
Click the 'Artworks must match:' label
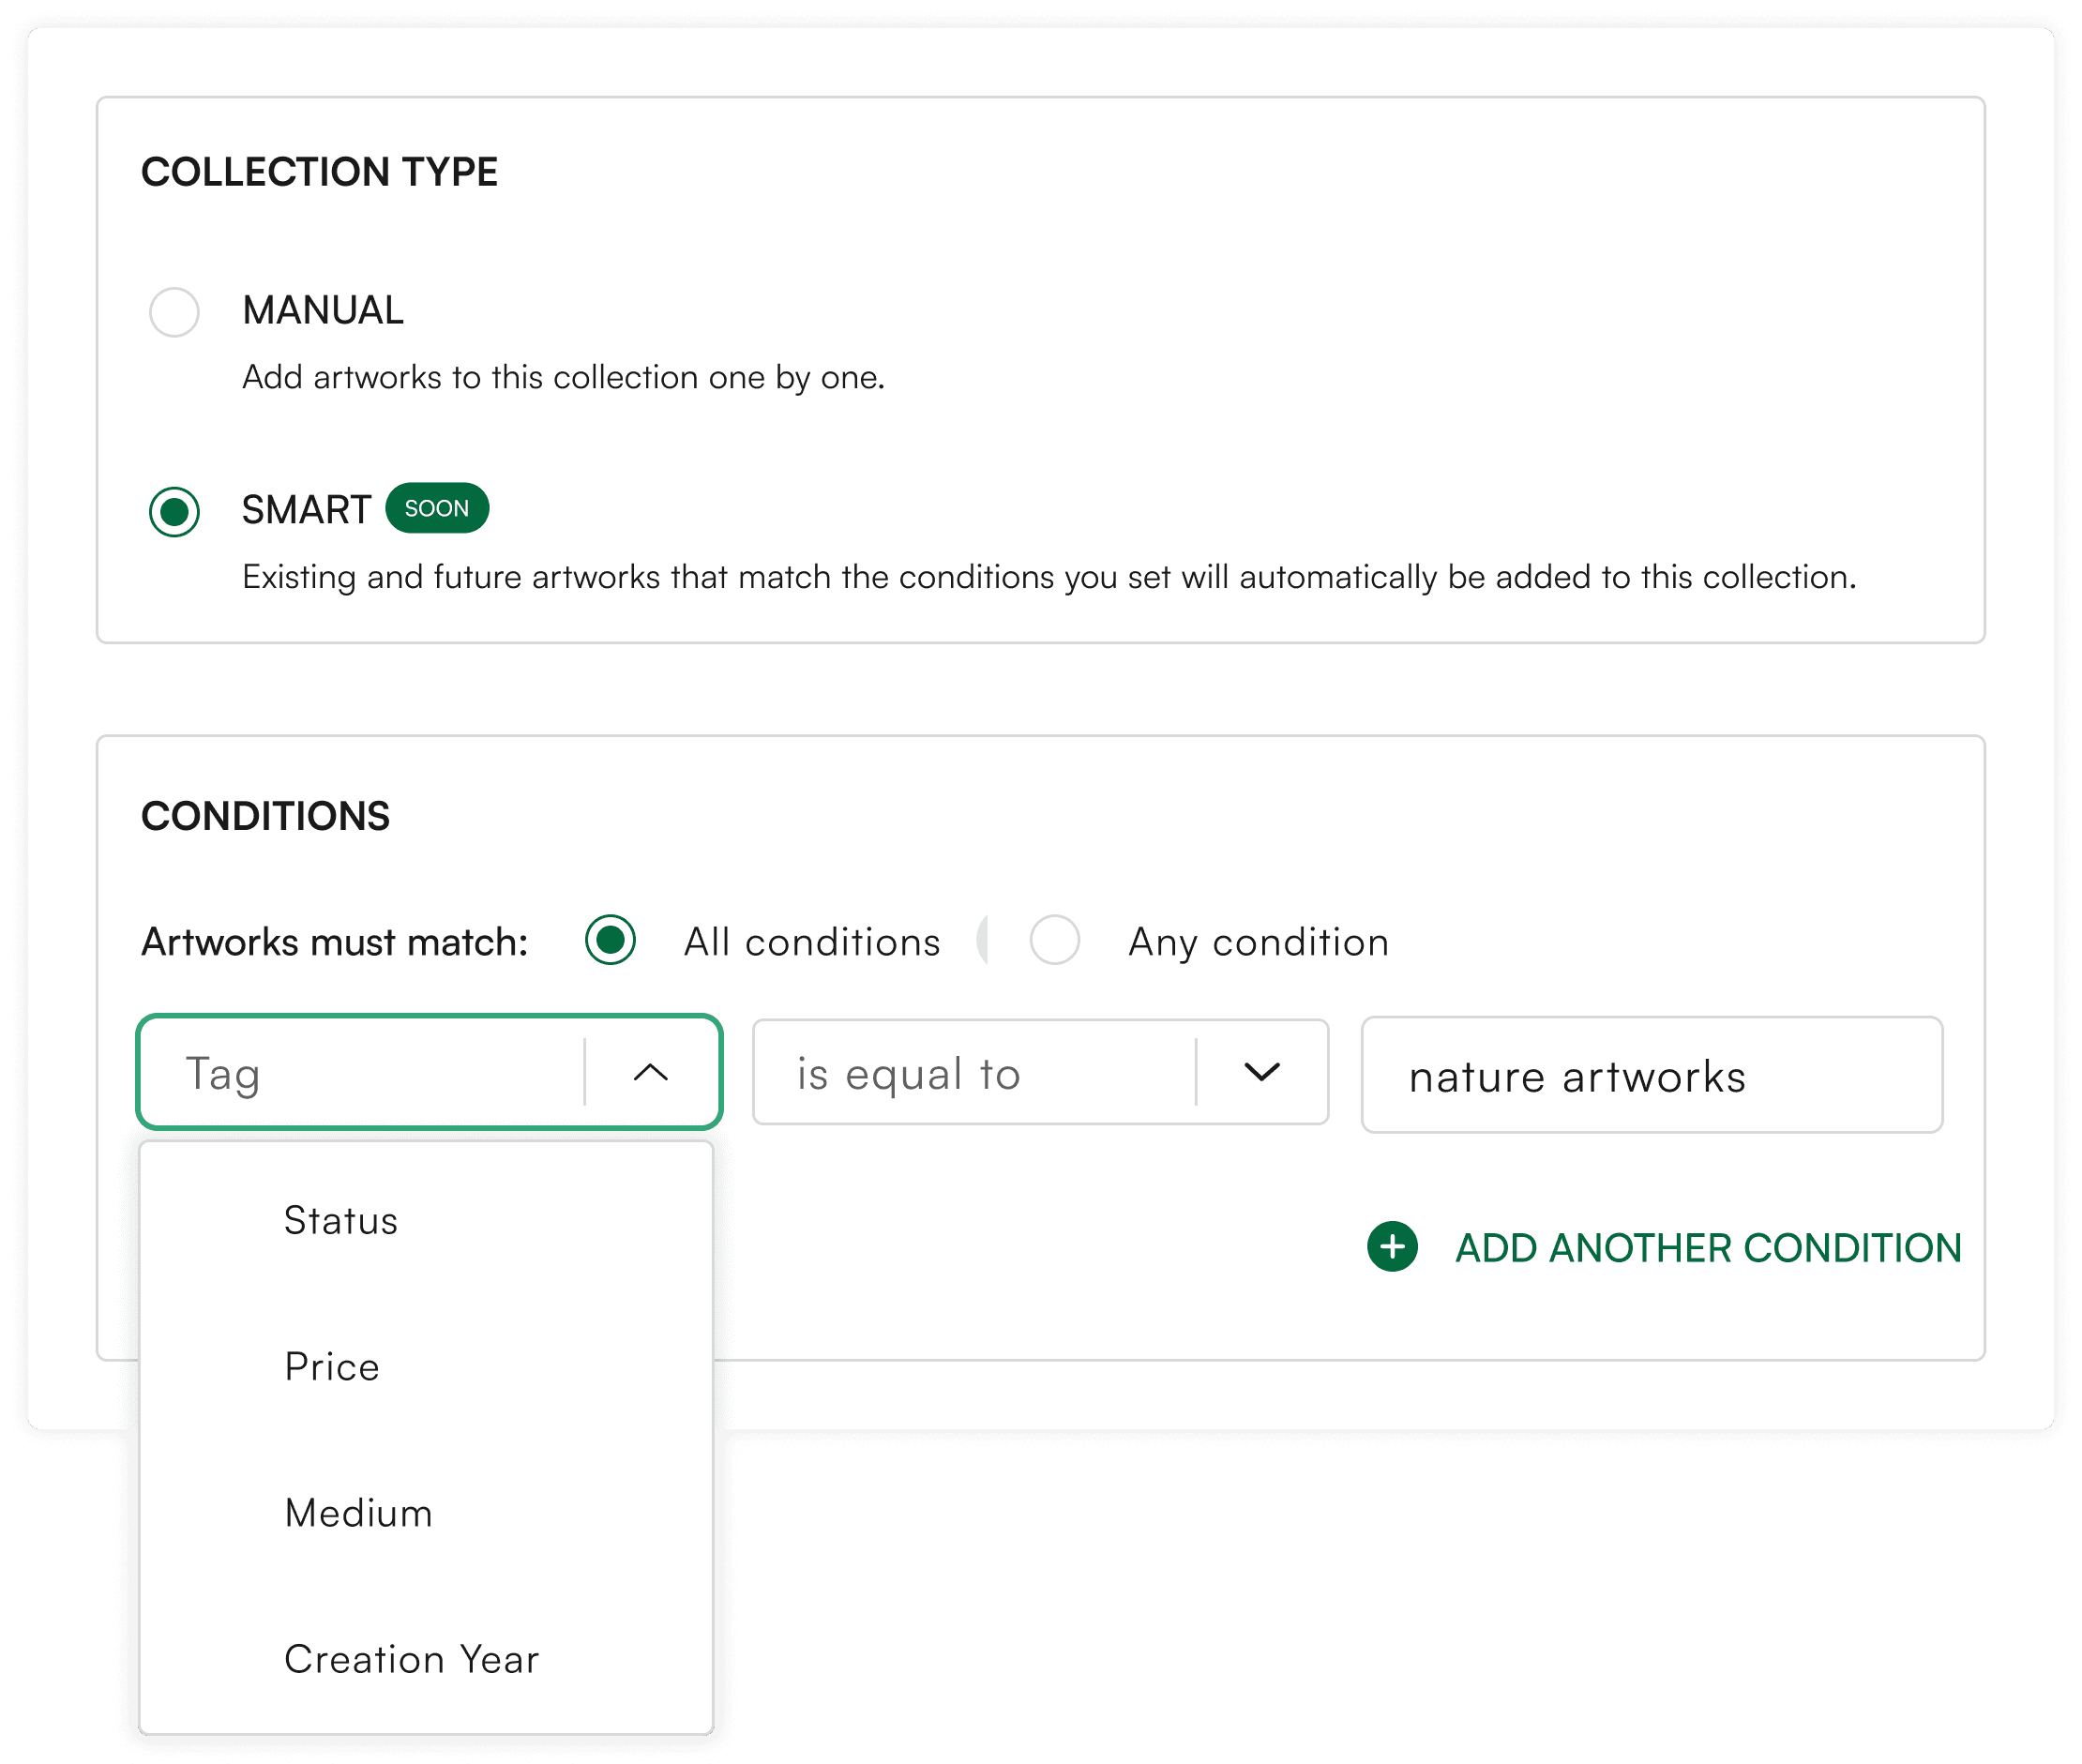(334, 942)
